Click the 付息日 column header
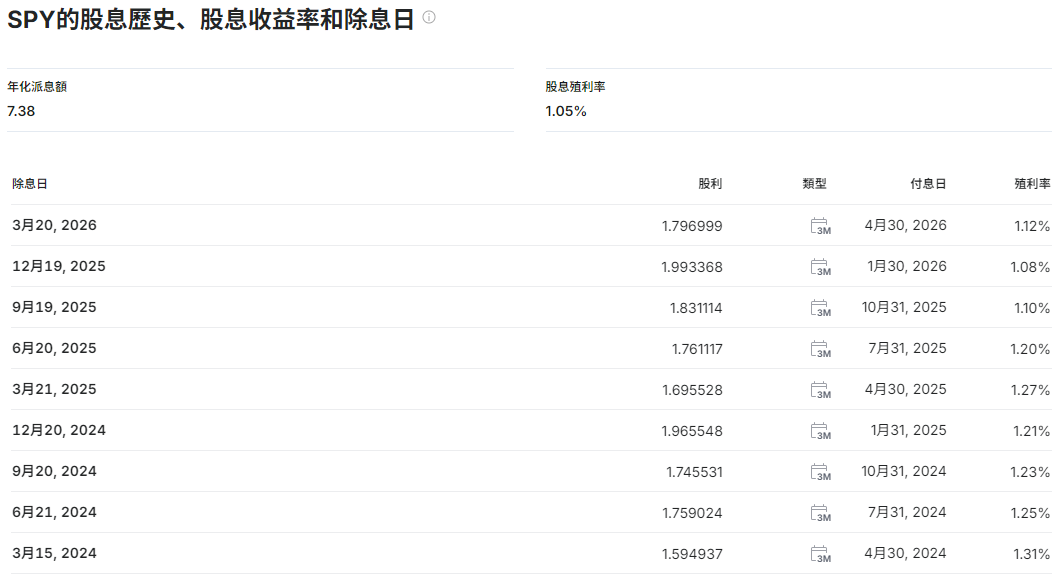Image resolution: width=1053 pixels, height=575 pixels. pyautogui.click(x=927, y=184)
